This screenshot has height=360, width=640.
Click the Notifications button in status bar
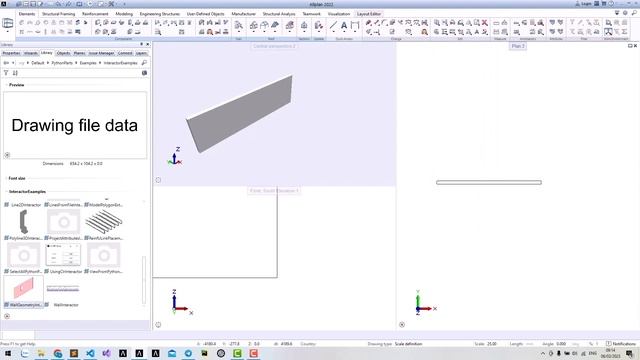(621, 344)
